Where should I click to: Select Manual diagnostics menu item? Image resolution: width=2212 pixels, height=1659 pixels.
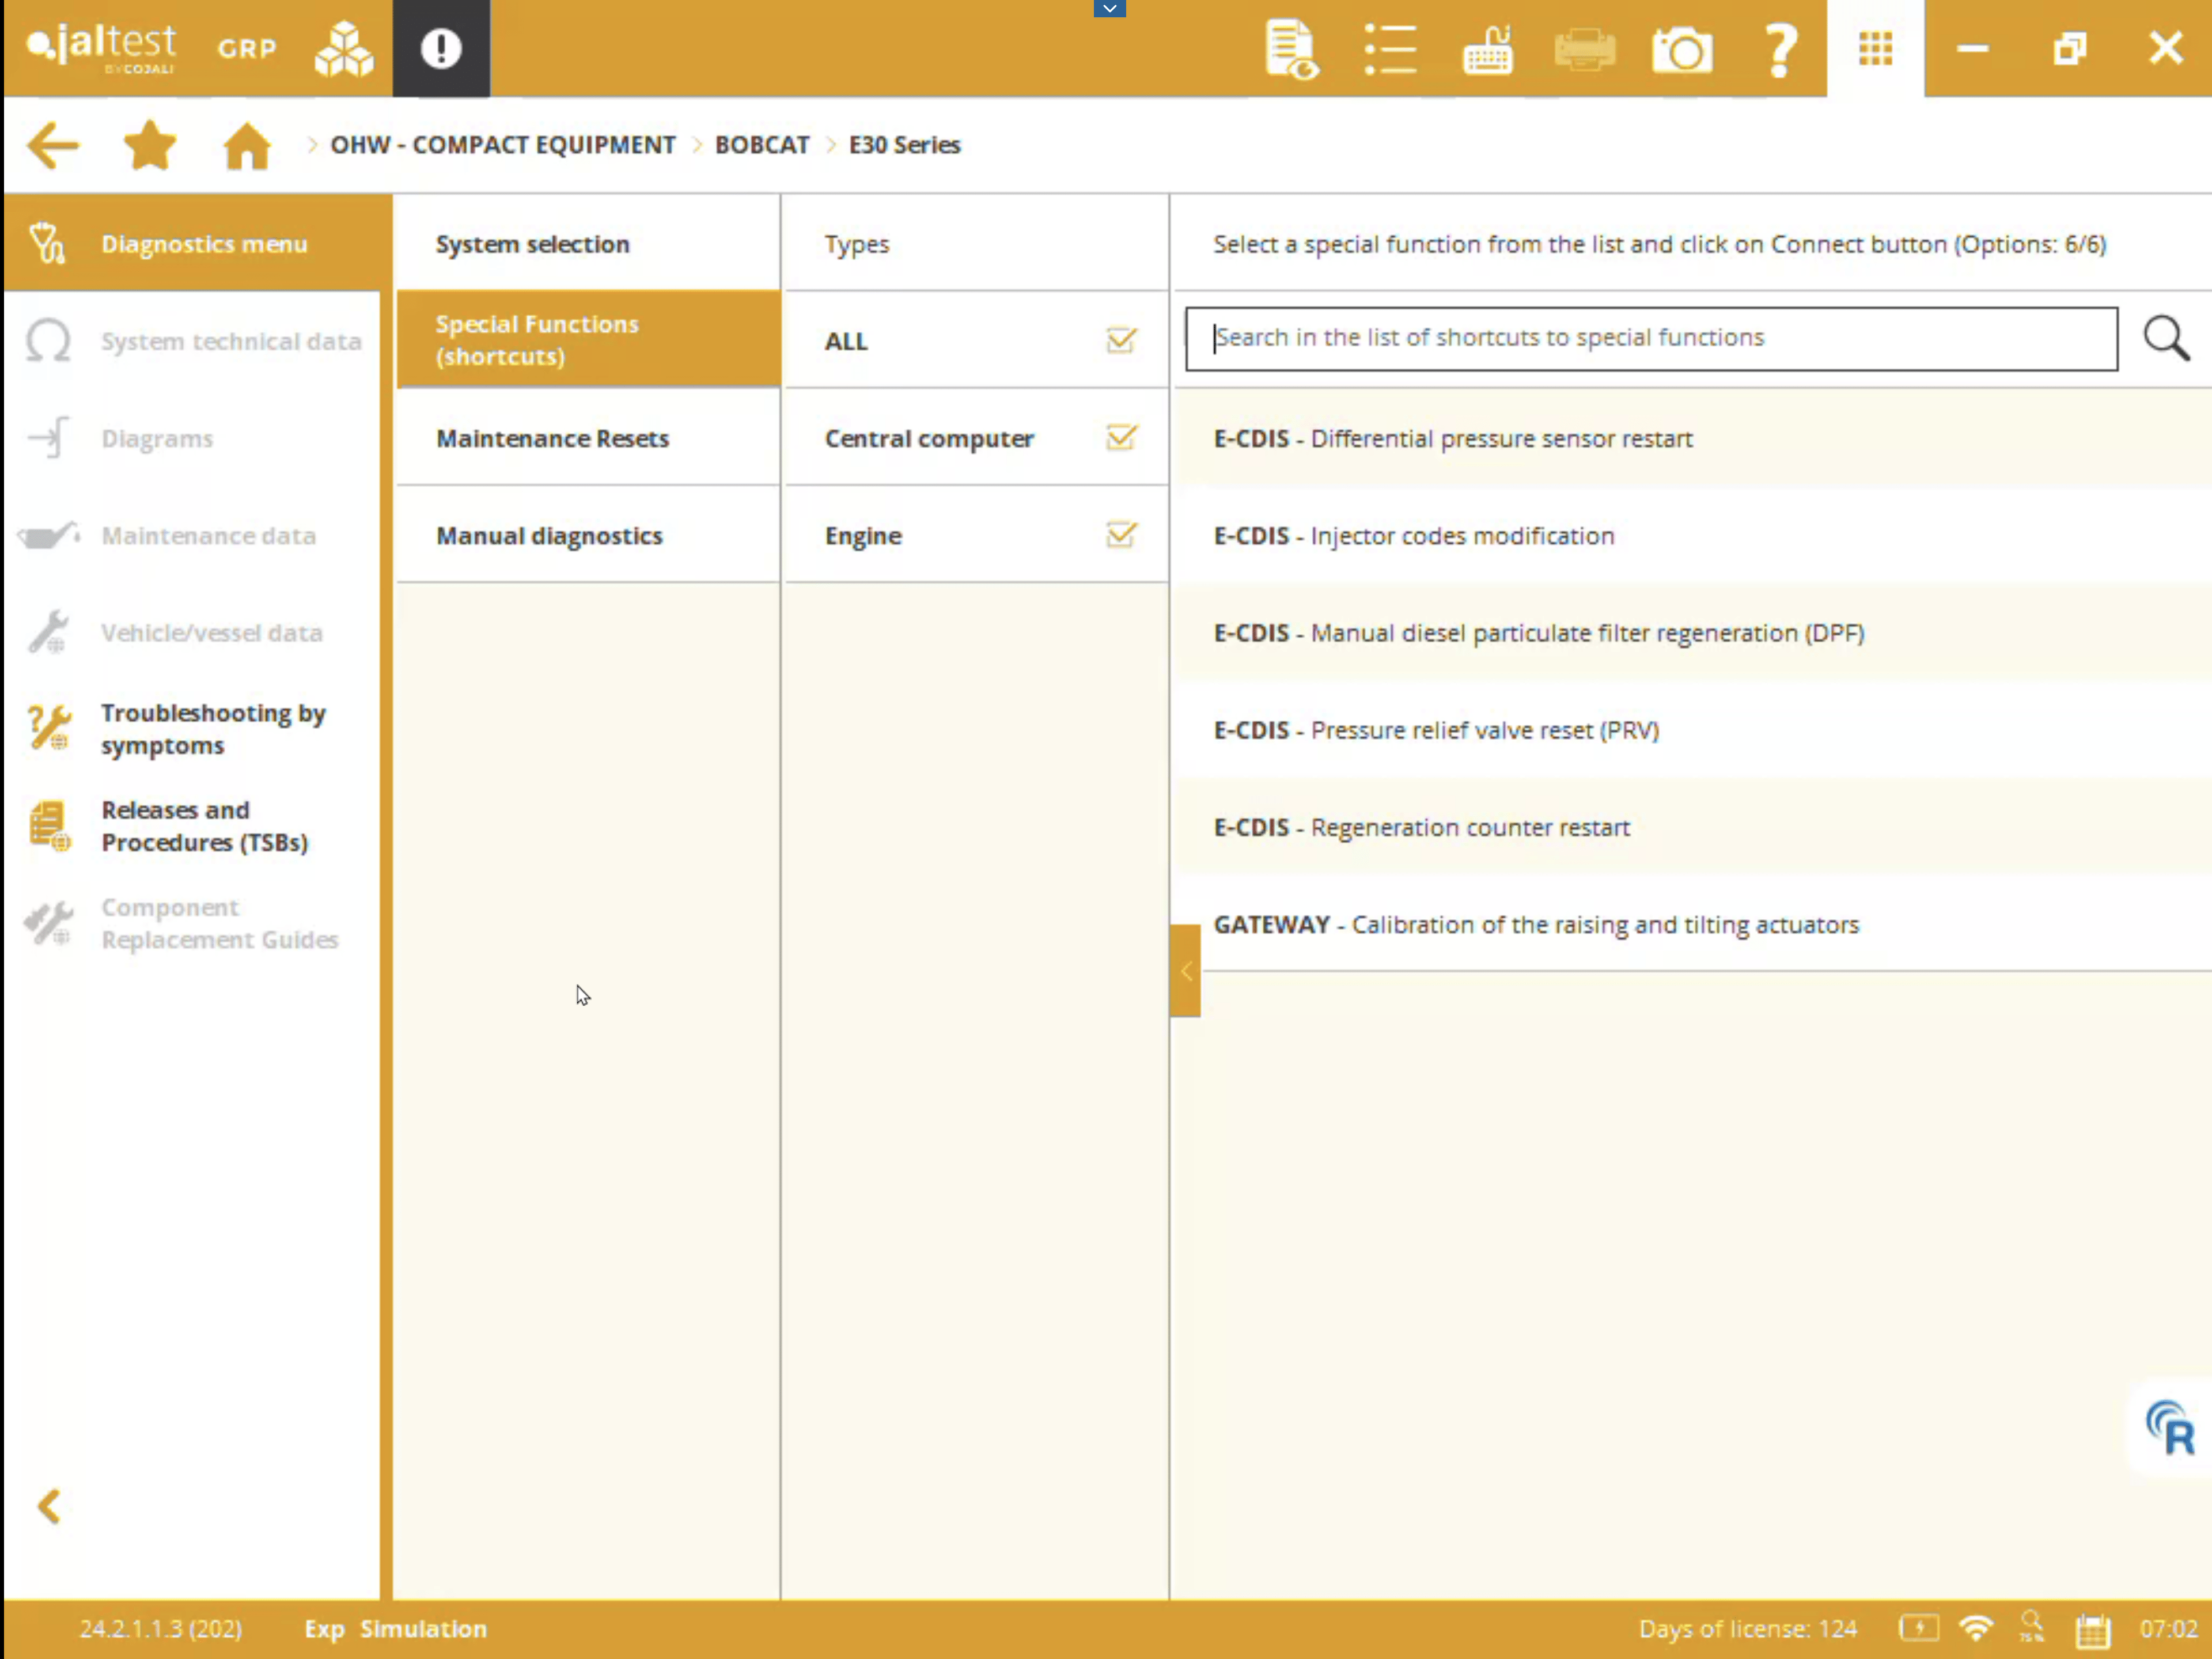pos(549,536)
